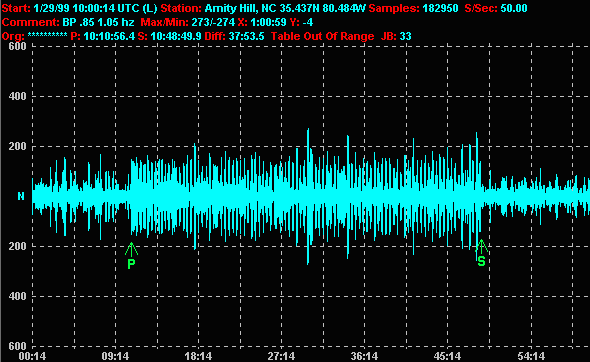Click the 18:14 time axis label
Viewport: 590px width, 362px height.
(x=198, y=356)
